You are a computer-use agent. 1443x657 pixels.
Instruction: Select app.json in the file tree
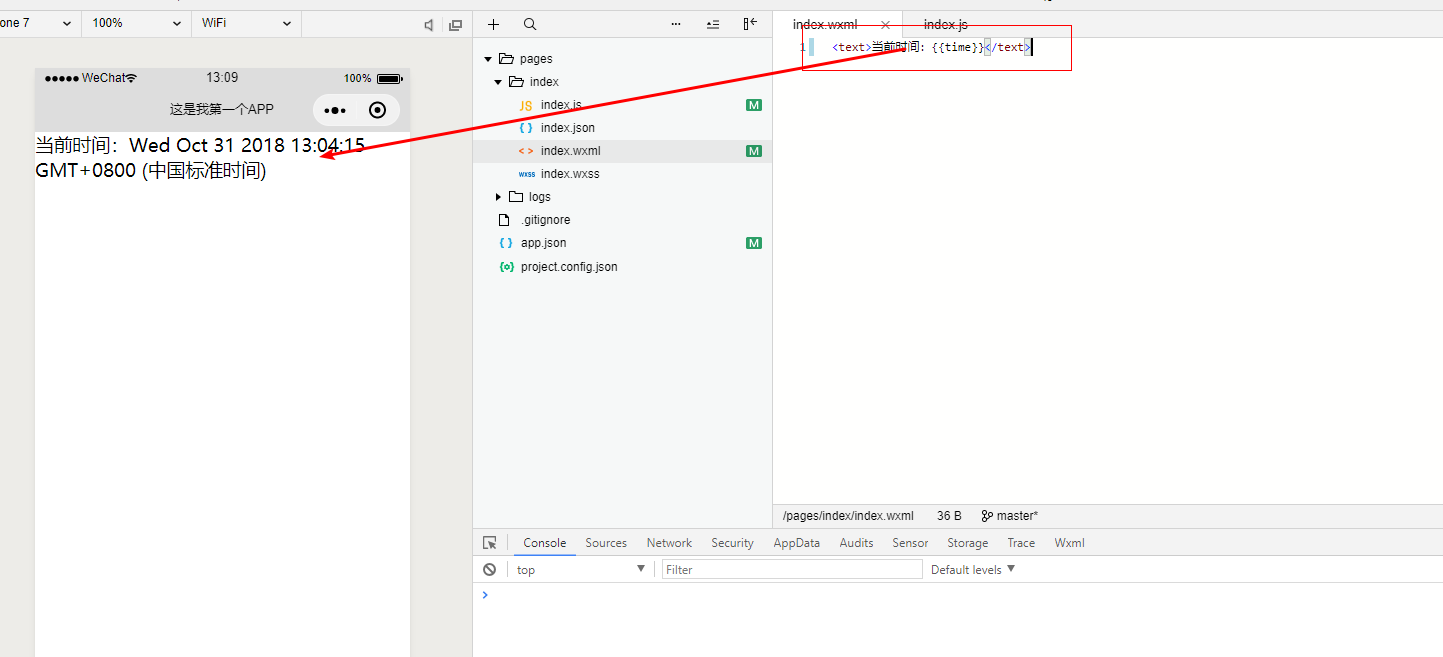coord(543,243)
